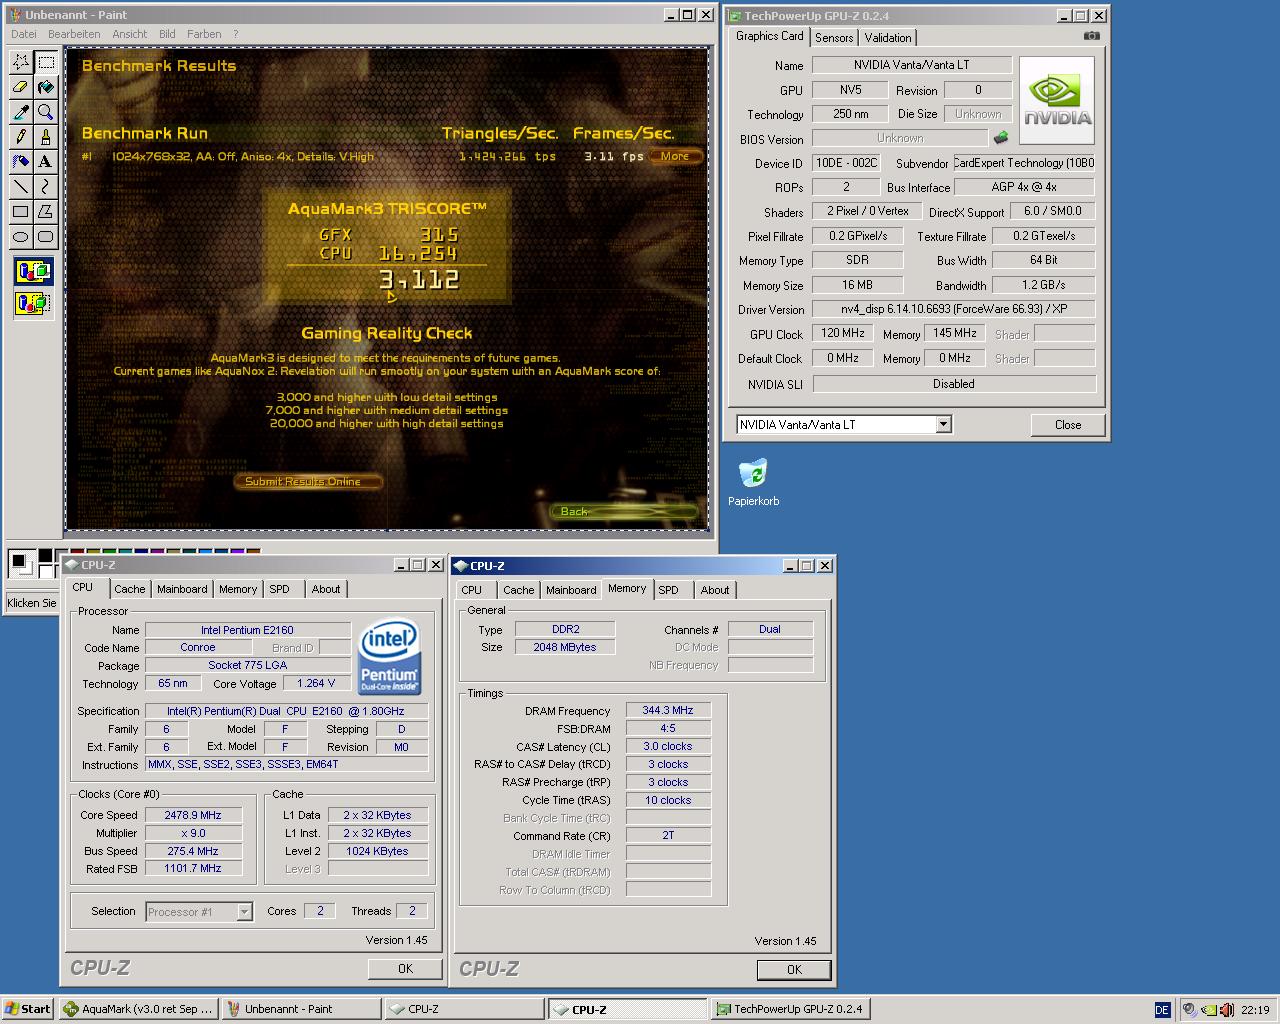
Task: Choose the straight Line tool
Action: (x=20, y=187)
